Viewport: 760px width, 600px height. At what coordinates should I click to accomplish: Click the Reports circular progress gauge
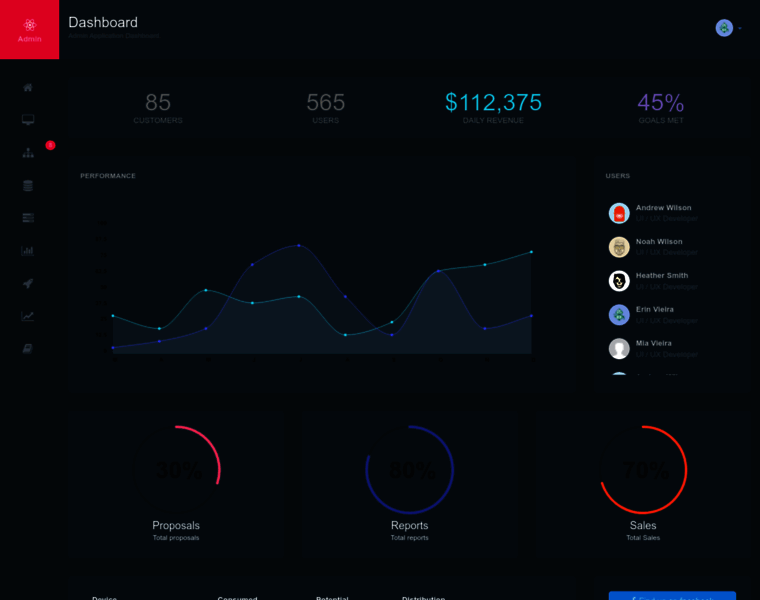point(410,470)
